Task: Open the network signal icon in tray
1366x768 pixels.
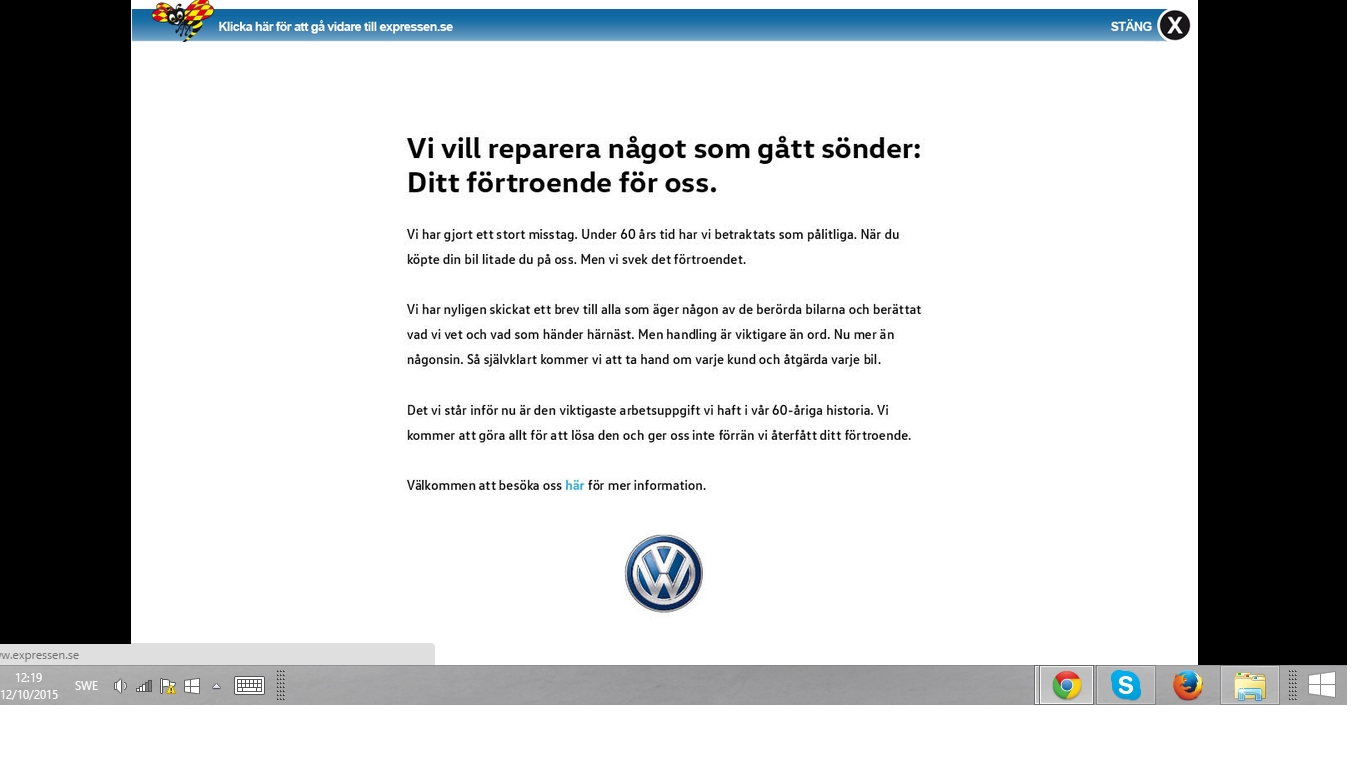Action: 144,686
